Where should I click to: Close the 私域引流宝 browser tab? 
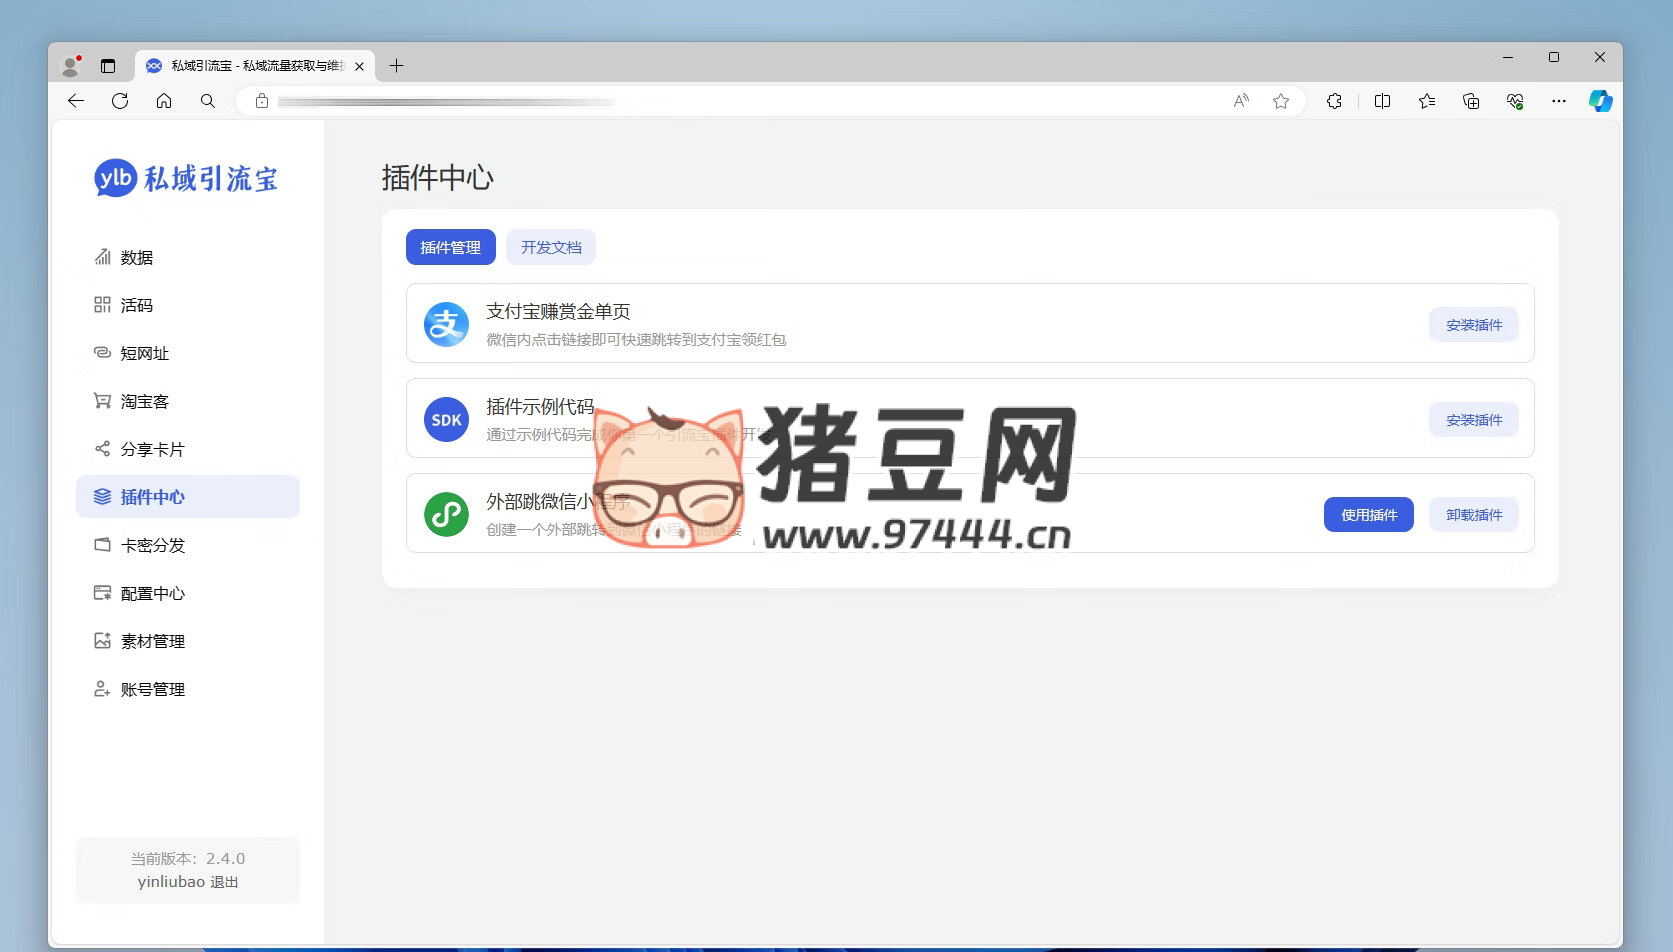[359, 66]
